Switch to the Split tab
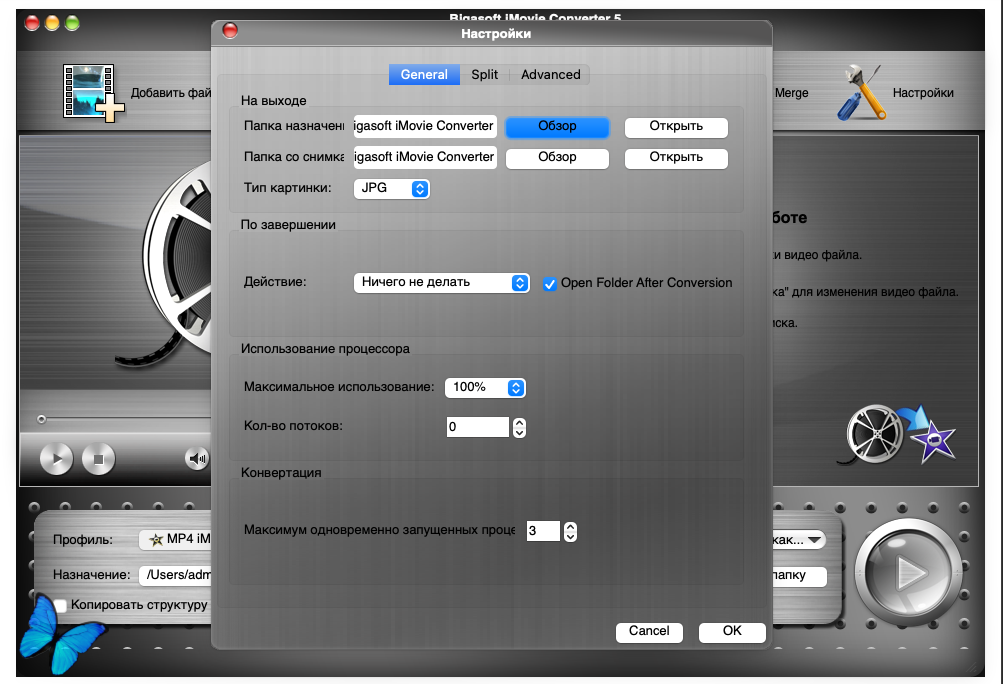Viewport: 1003px width, 684px height. coord(484,74)
